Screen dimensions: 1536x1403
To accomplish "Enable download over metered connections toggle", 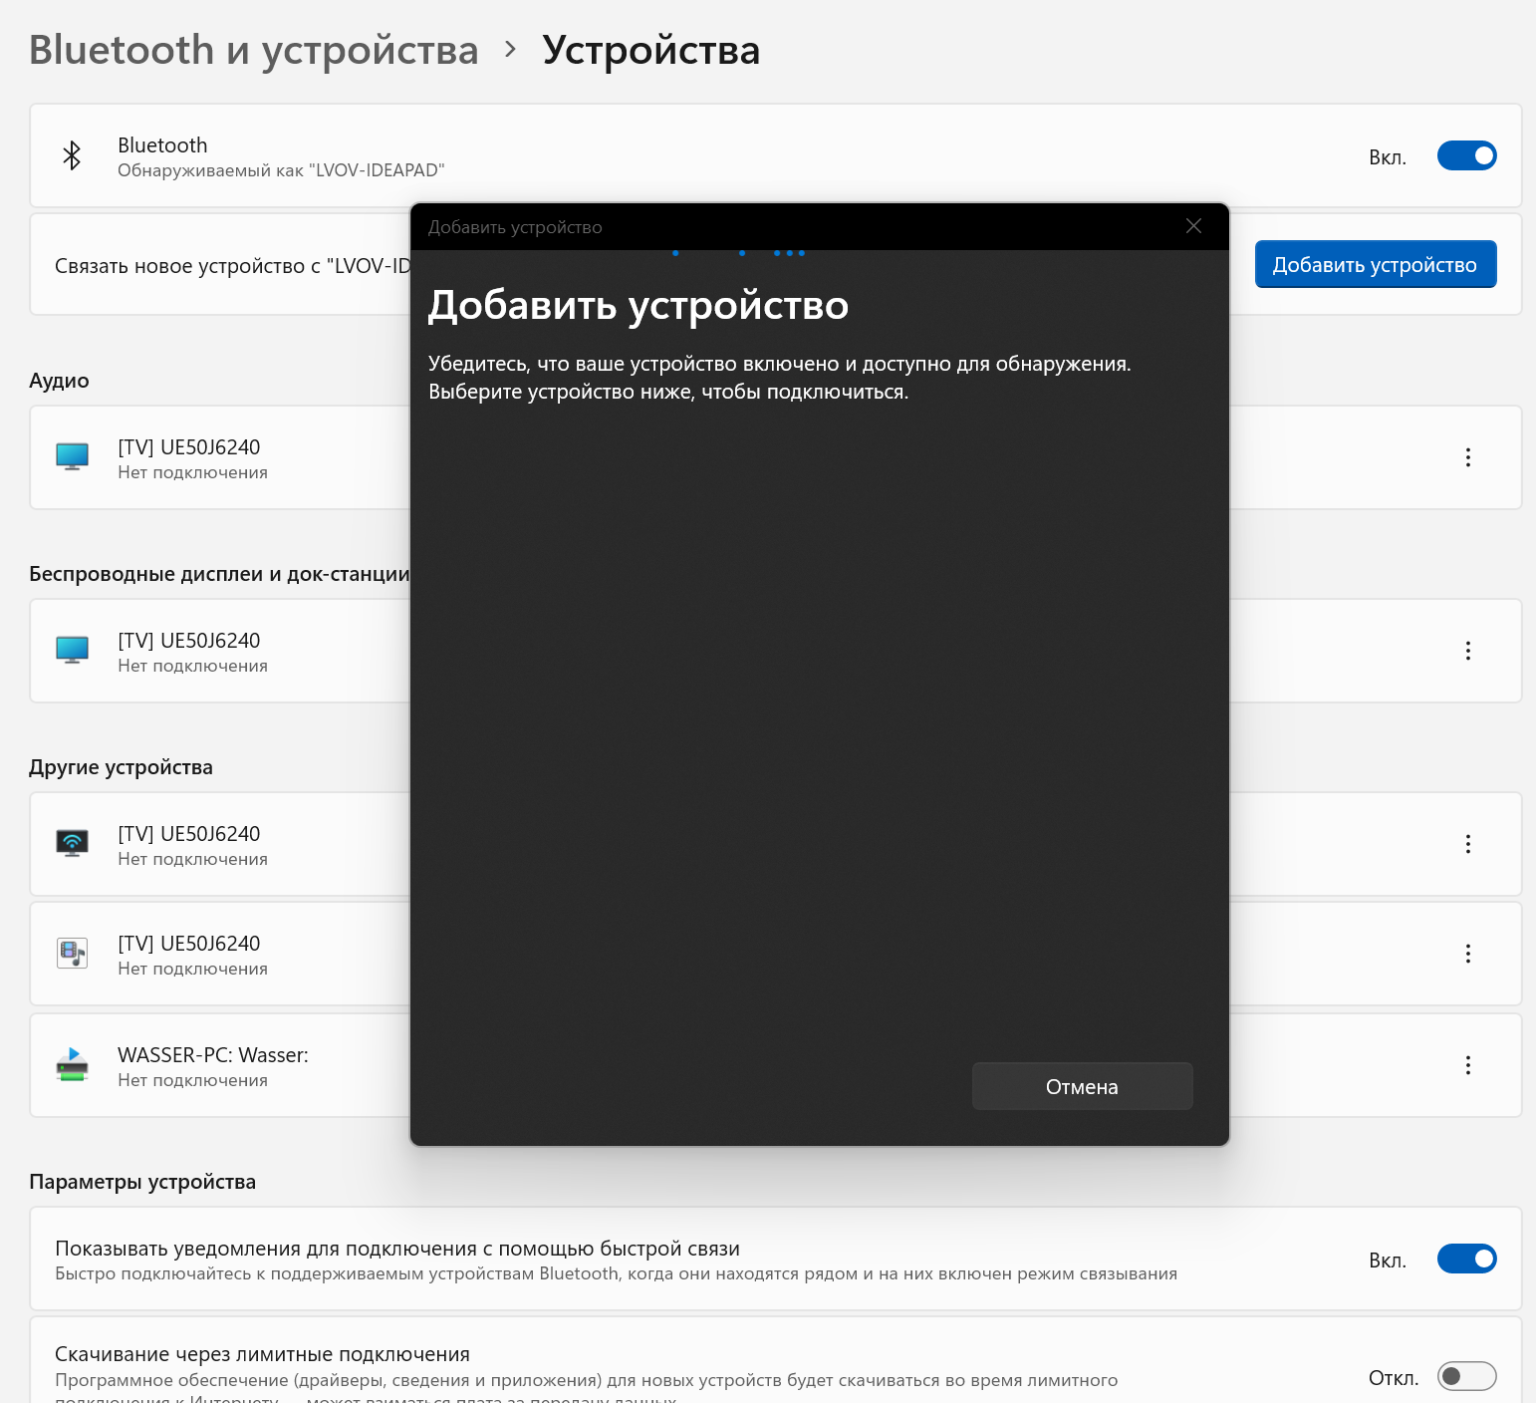I will pos(1466,1377).
